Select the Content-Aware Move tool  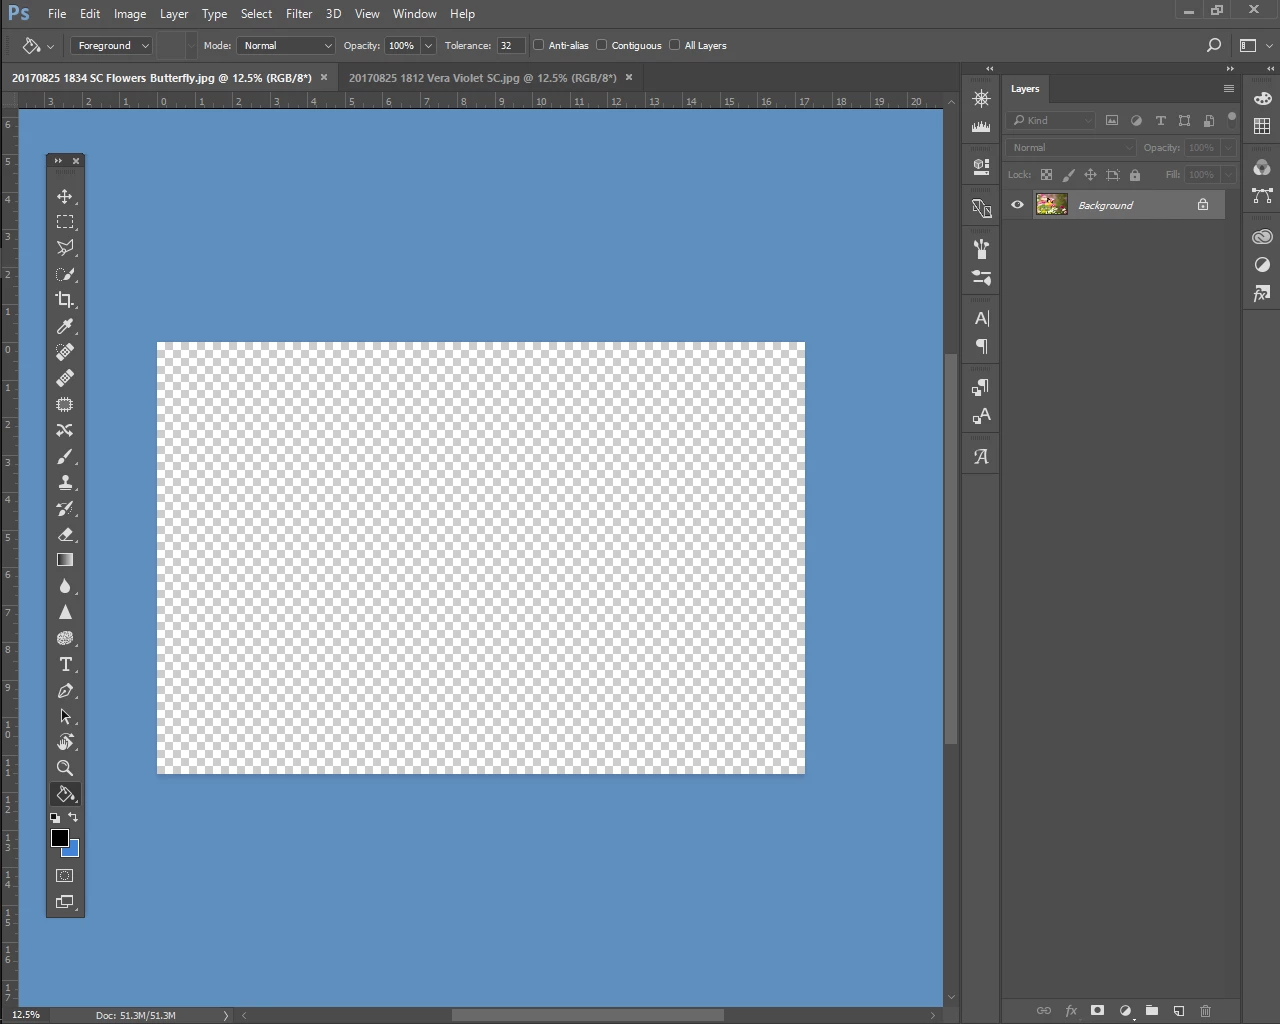[x=65, y=430]
